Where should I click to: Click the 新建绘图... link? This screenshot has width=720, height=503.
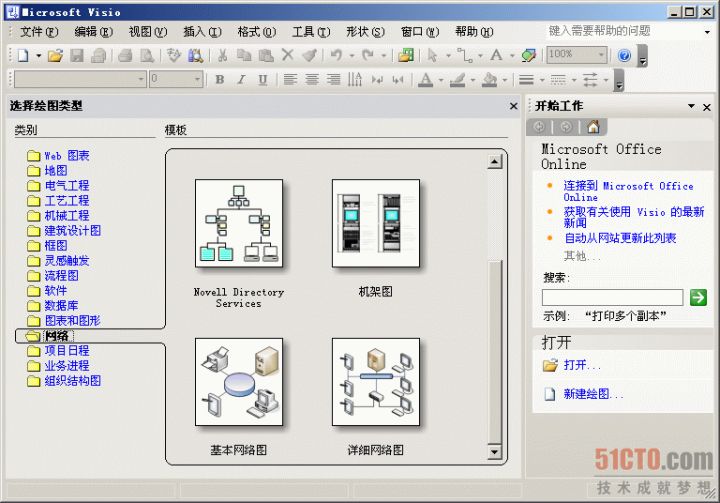pos(593,394)
